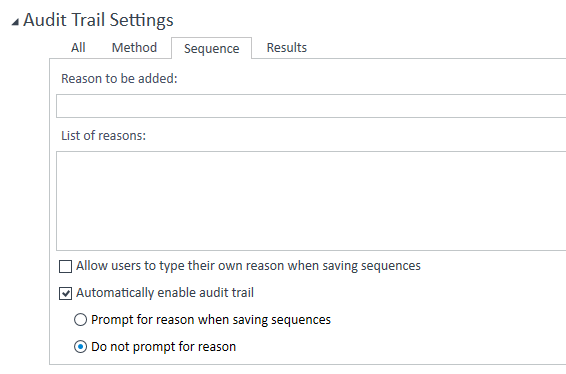This screenshot has height=374, width=566.
Task: Select Prompt for reason when saving sequences radio
Action: pos(80,320)
